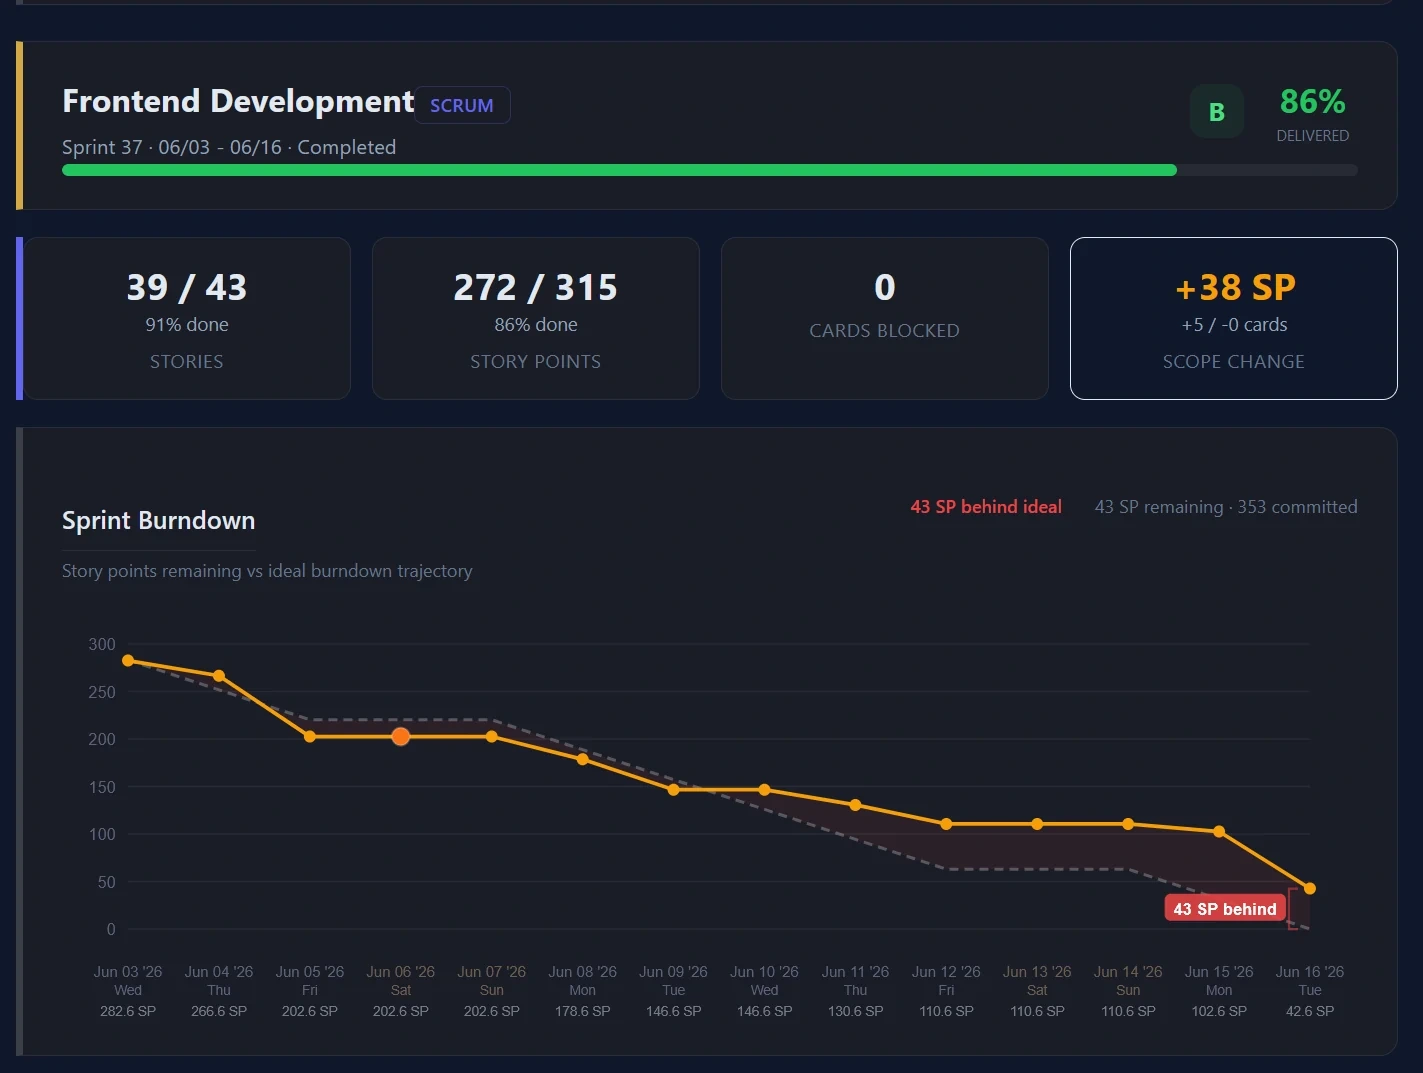Click the '42.6 SP' value under Jun 16

point(1310,1011)
